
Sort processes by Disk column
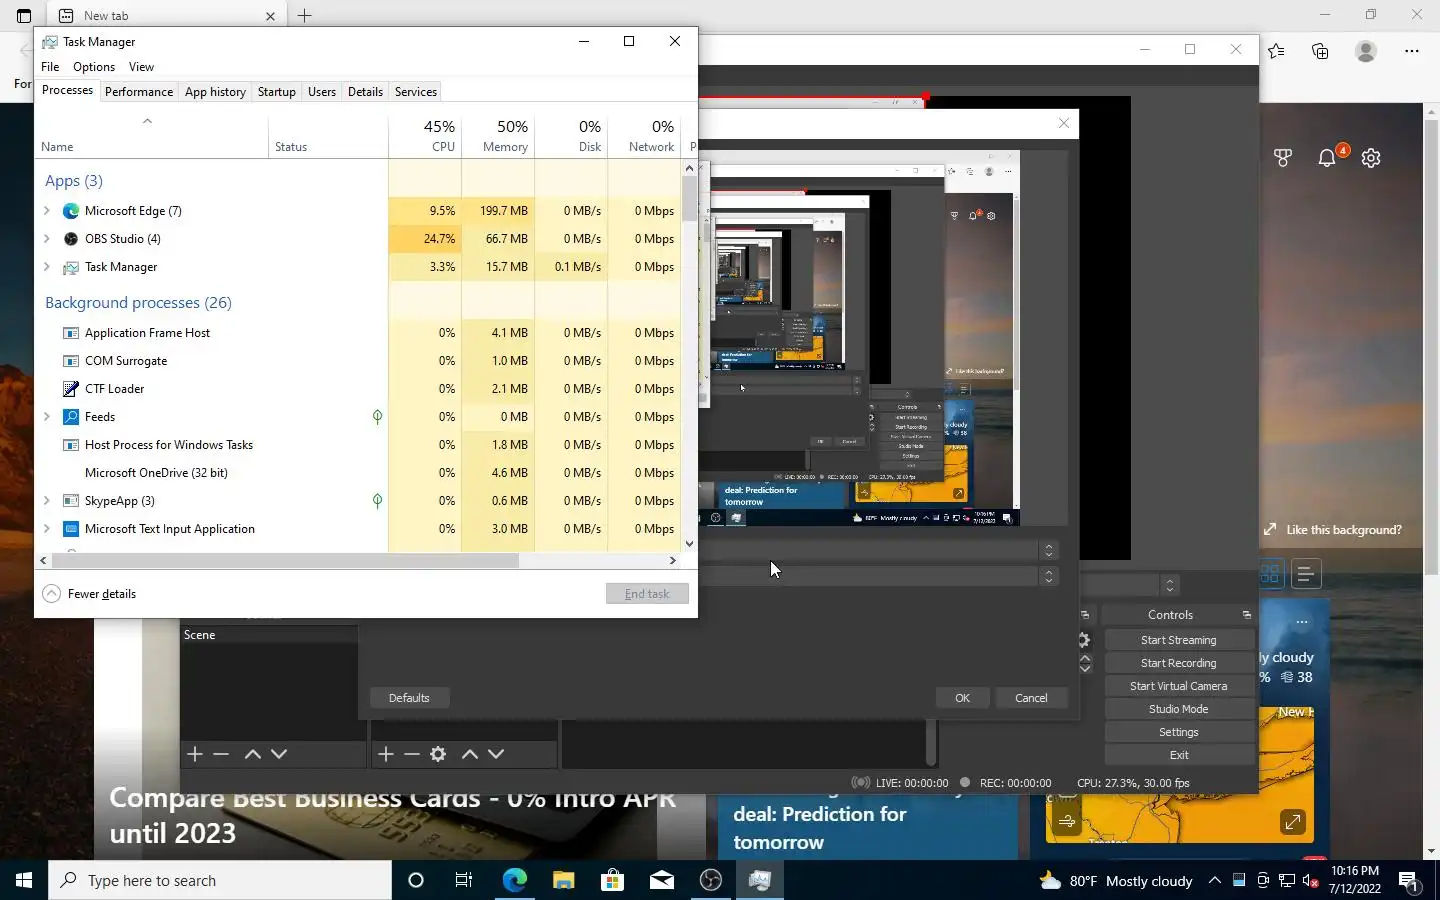(571, 136)
